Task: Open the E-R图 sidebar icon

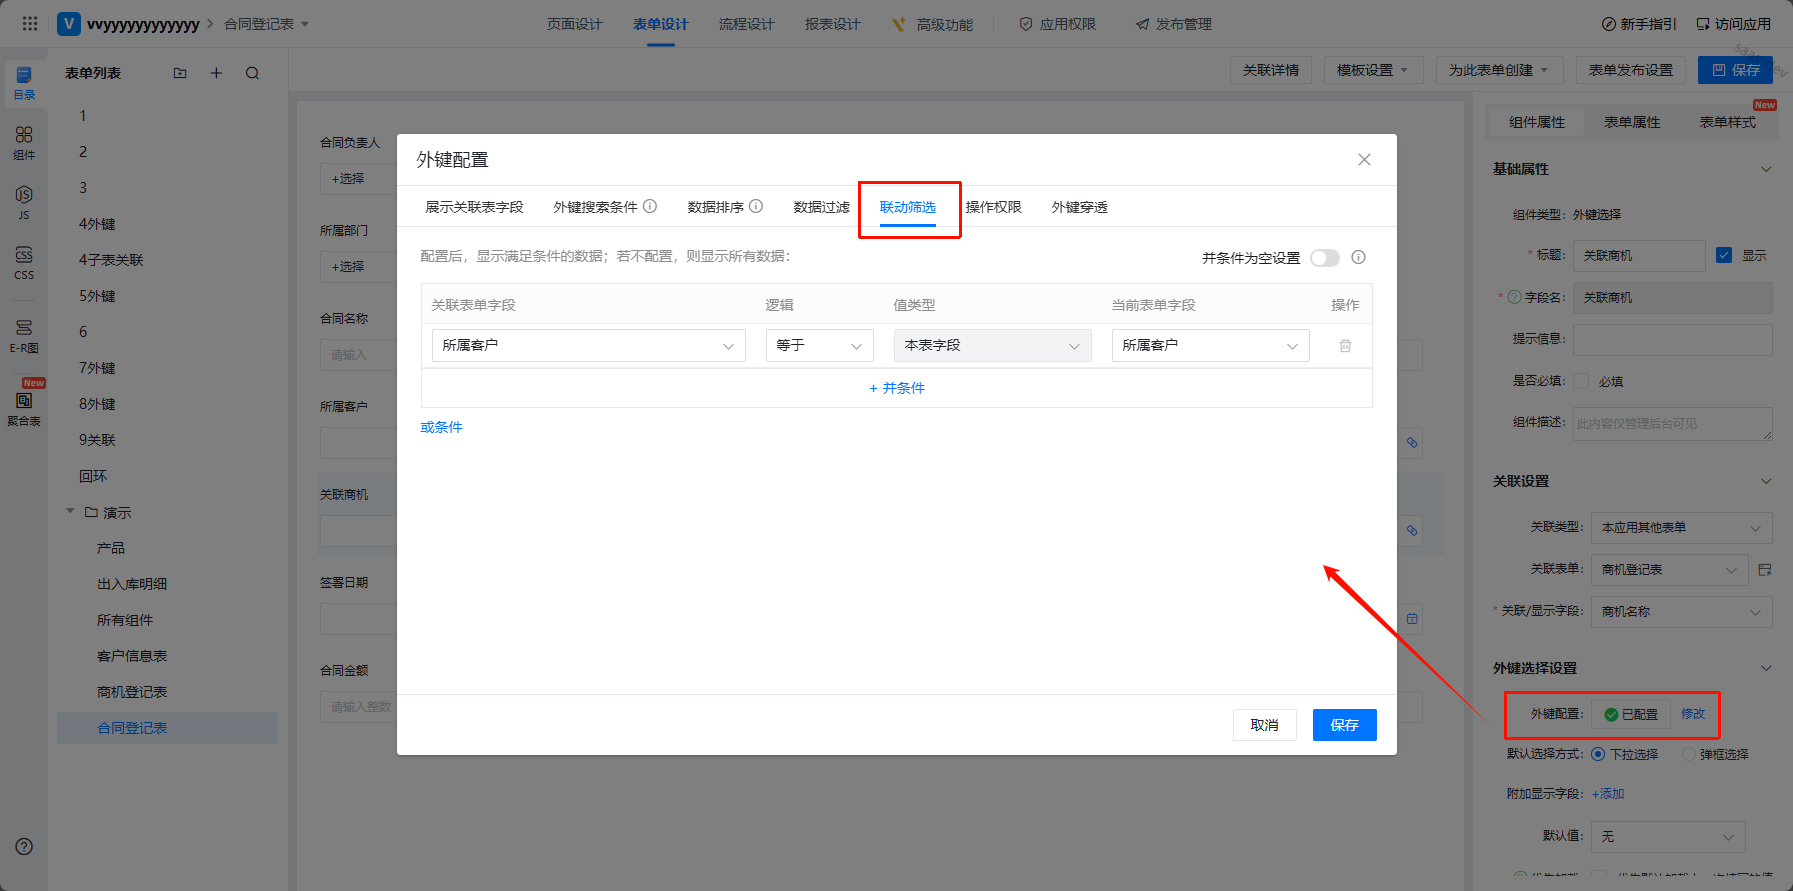Action: pyautogui.click(x=24, y=335)
